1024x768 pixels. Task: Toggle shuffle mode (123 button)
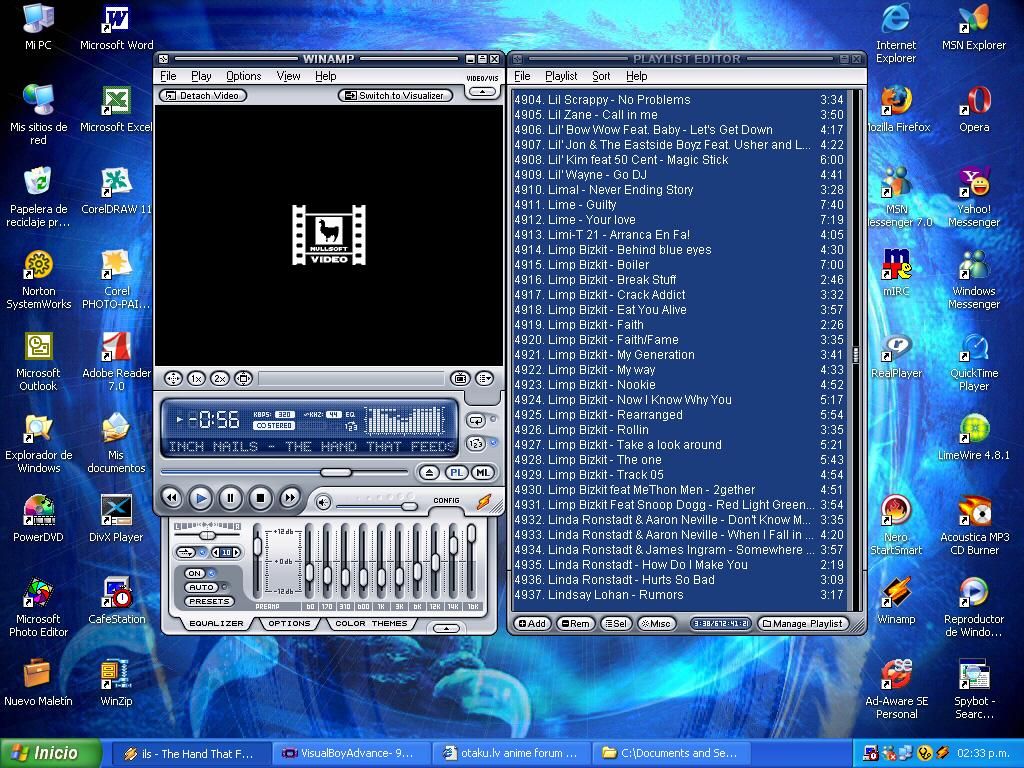(x=476, y=443)
